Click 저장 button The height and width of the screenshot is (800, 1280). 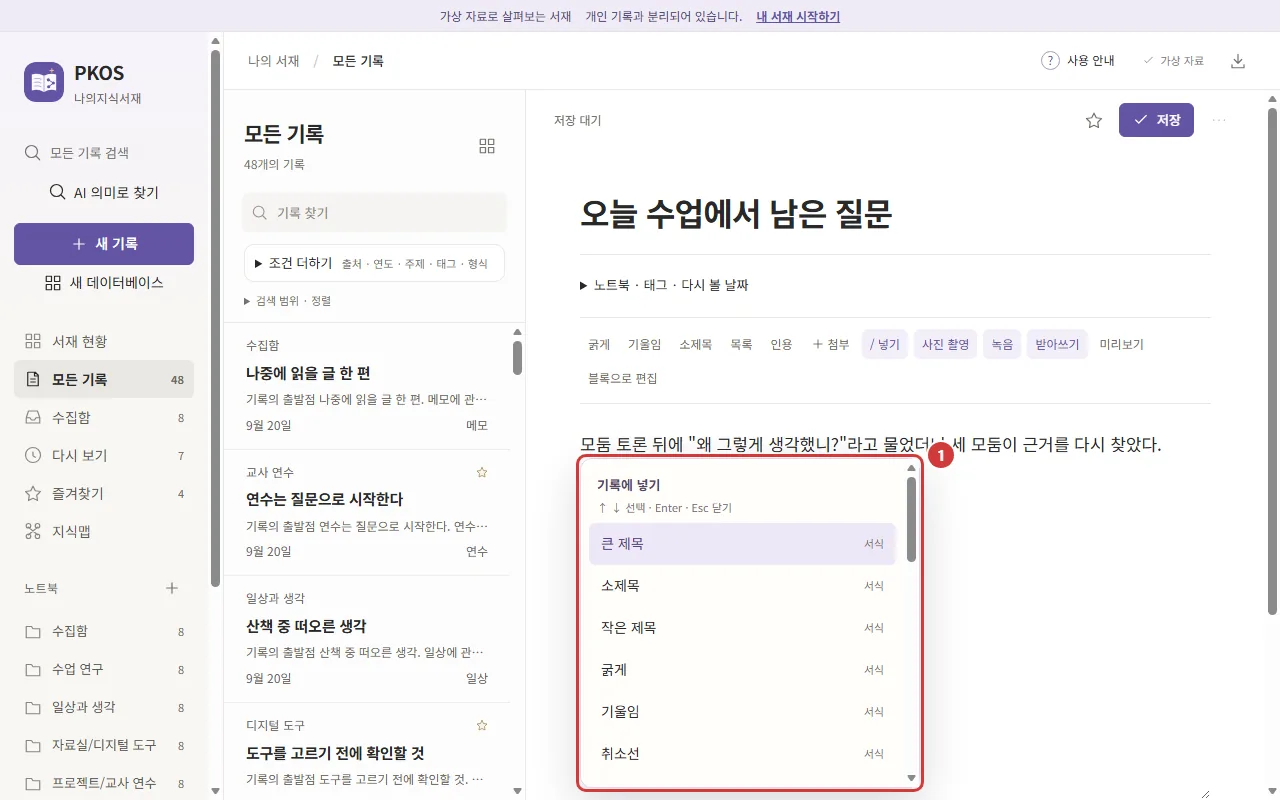pyautogui.click(x=1156, y=120)
